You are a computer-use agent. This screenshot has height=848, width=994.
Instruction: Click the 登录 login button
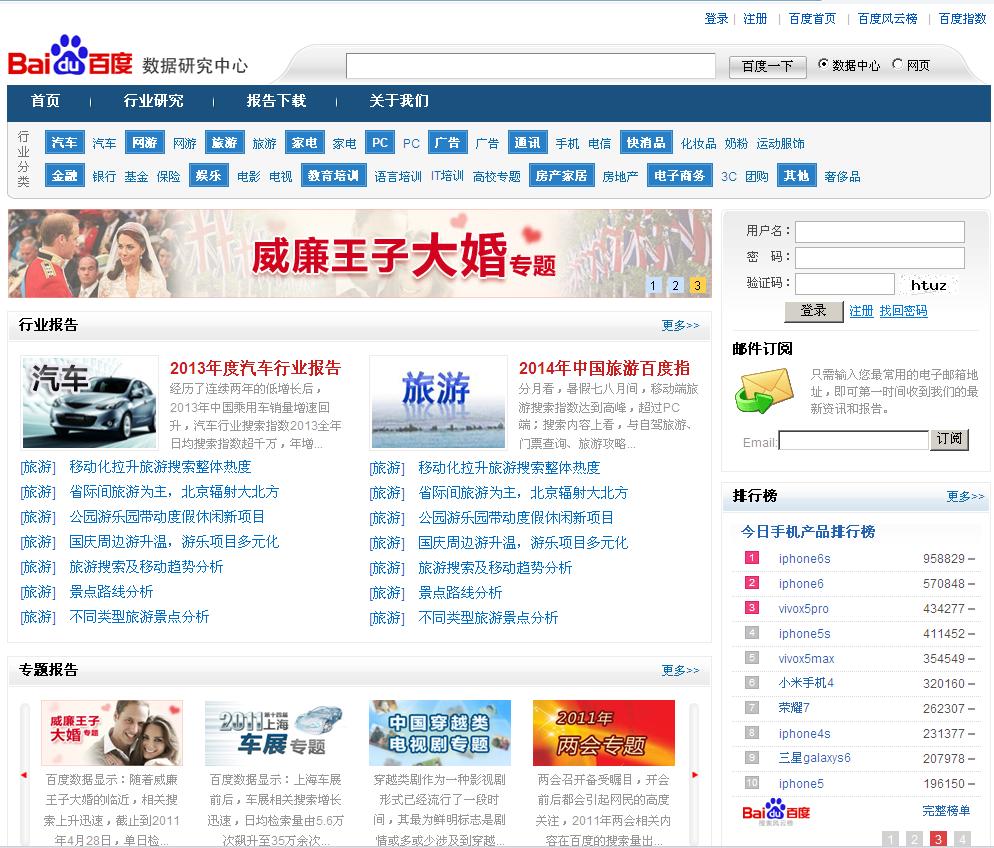pos(814,311)
